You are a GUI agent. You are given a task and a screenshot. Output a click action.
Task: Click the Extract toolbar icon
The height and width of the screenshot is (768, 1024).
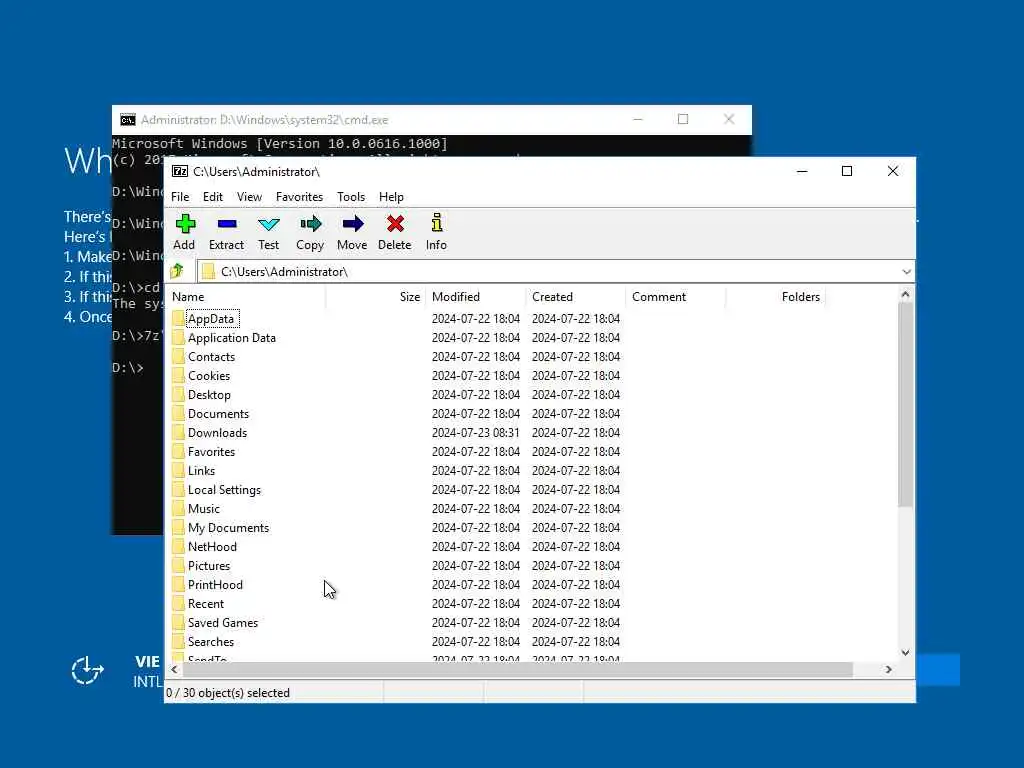click(227, 224)
